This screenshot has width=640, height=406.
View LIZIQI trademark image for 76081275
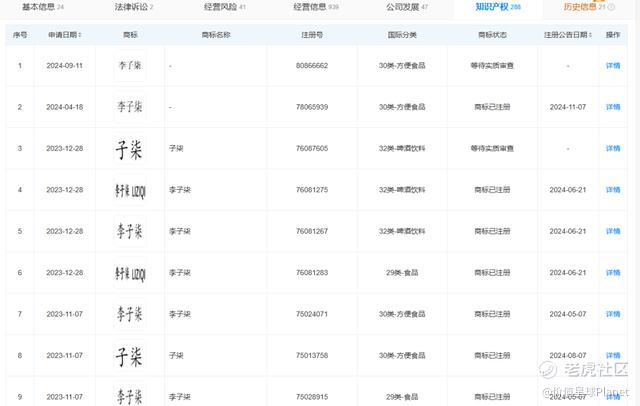tap(130, 190)
